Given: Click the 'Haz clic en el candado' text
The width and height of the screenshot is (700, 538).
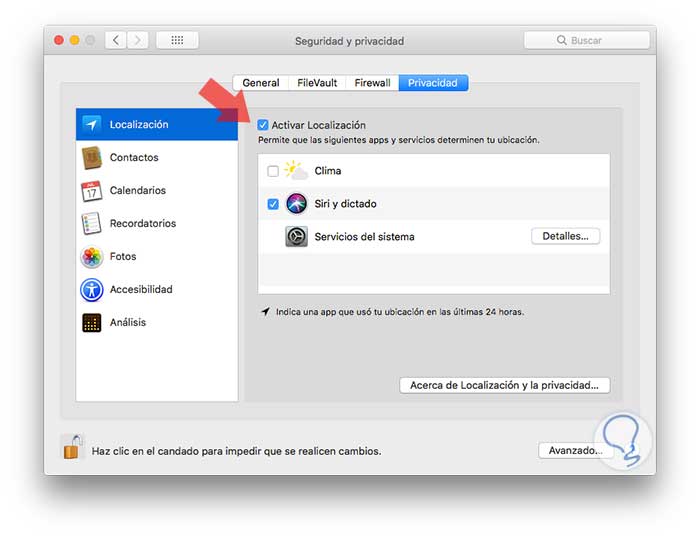Looking at the screenshot, I should click(236, 451).
